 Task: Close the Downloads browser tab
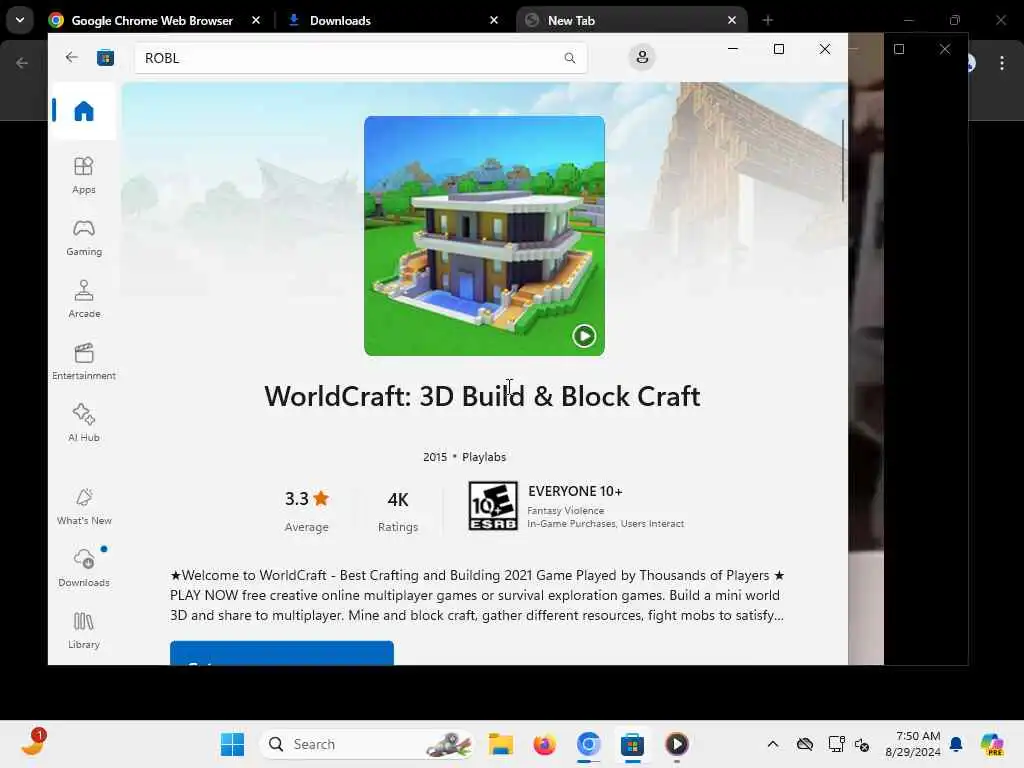pyautogui.click(x=494, y=20)
